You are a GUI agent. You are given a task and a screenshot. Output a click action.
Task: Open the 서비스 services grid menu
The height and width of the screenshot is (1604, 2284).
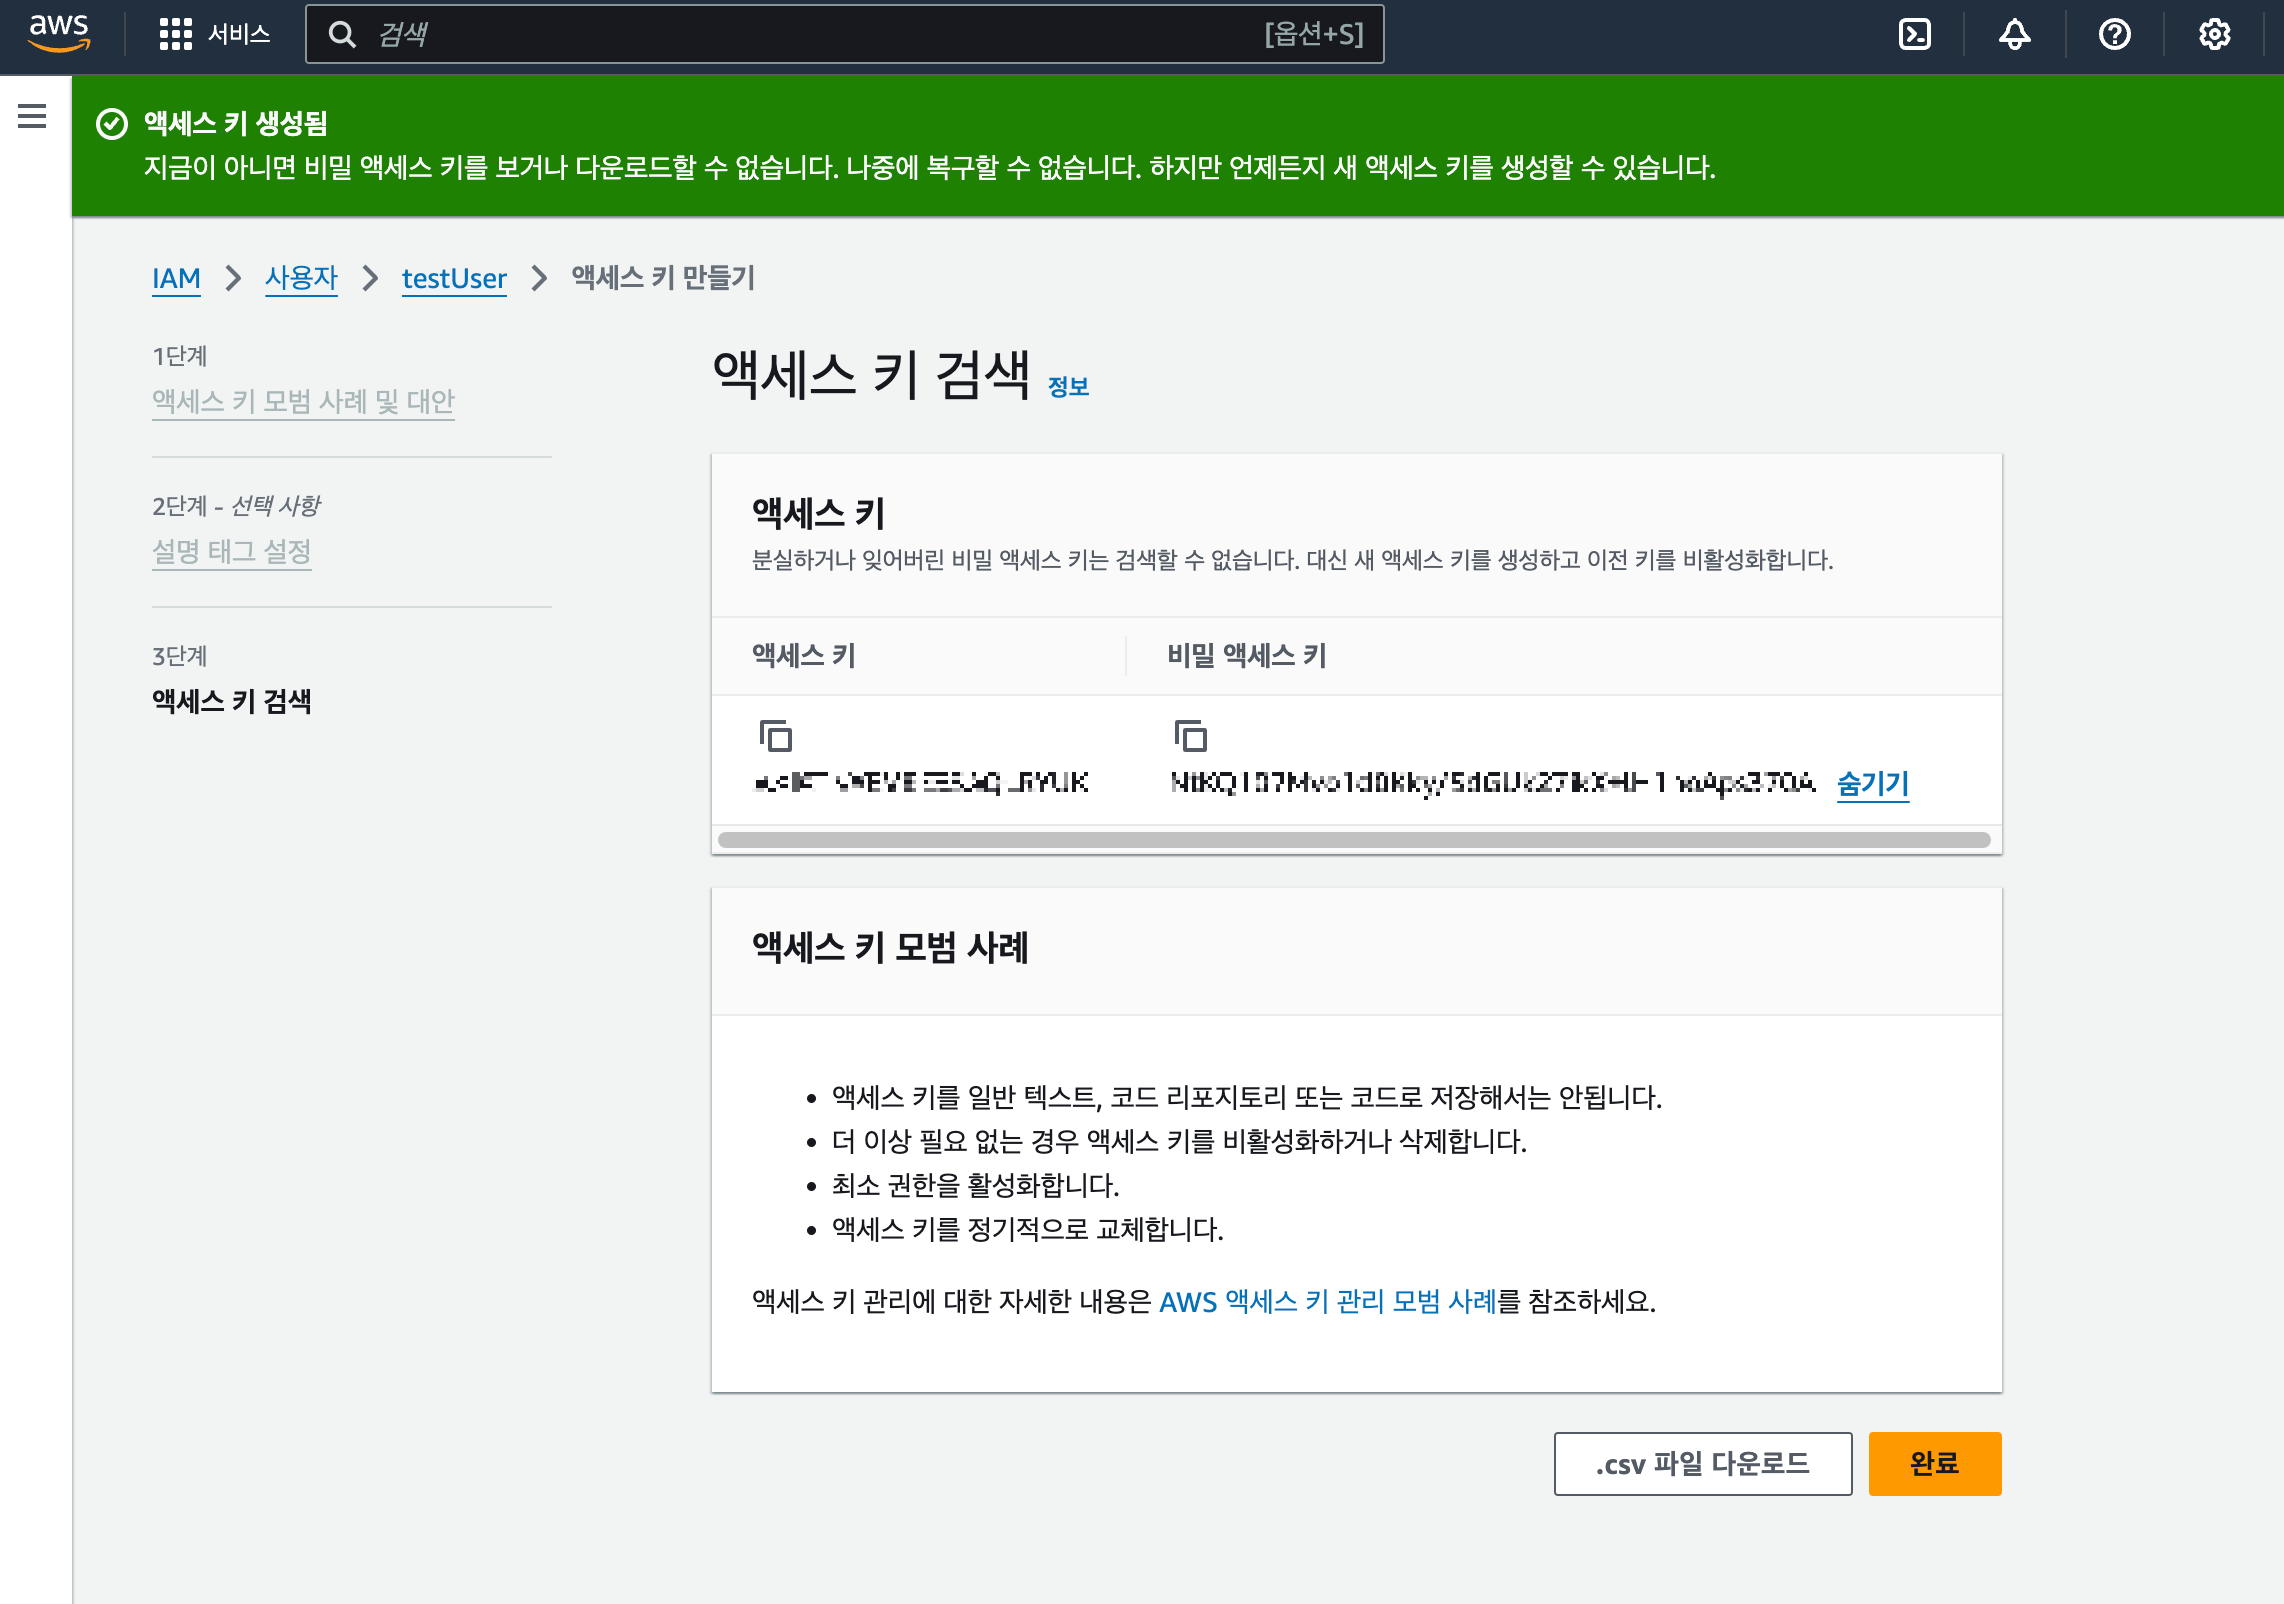[214, 34]
